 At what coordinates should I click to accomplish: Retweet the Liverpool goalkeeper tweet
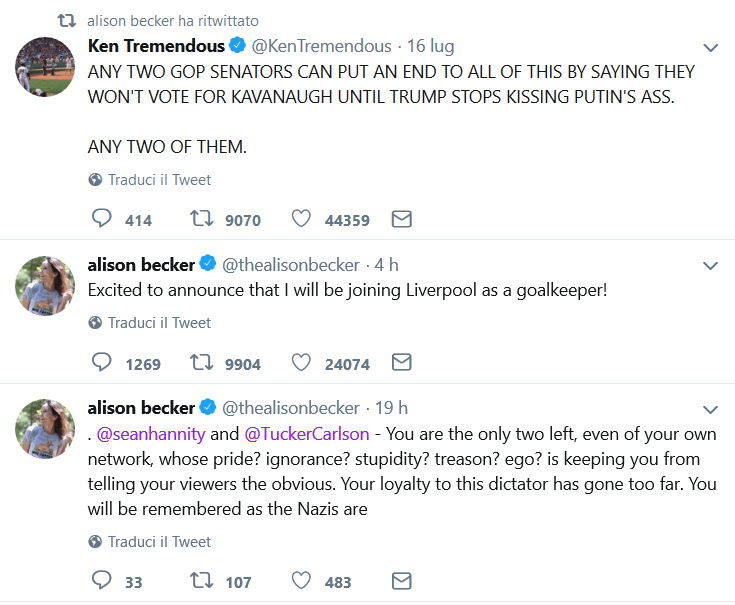click(200, 362)
